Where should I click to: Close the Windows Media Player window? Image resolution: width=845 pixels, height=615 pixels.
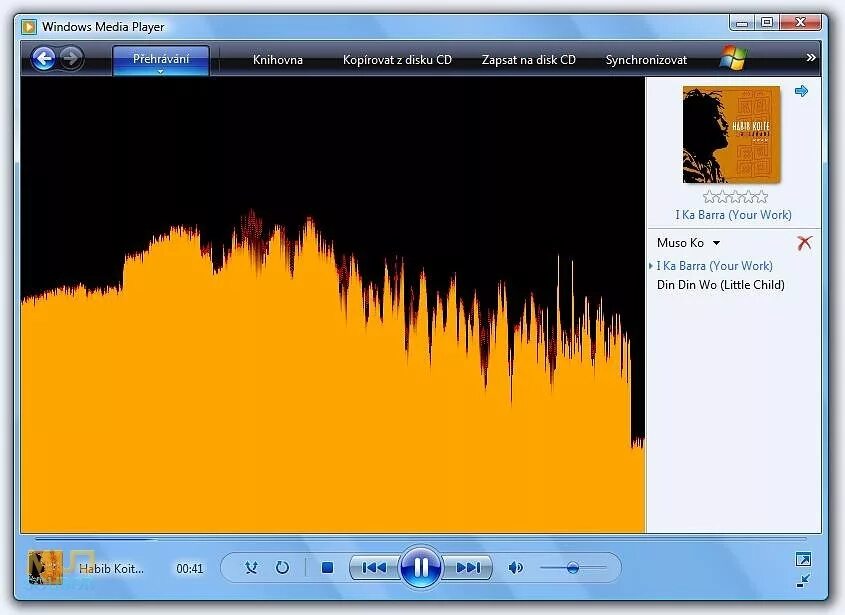click(801, 23)
